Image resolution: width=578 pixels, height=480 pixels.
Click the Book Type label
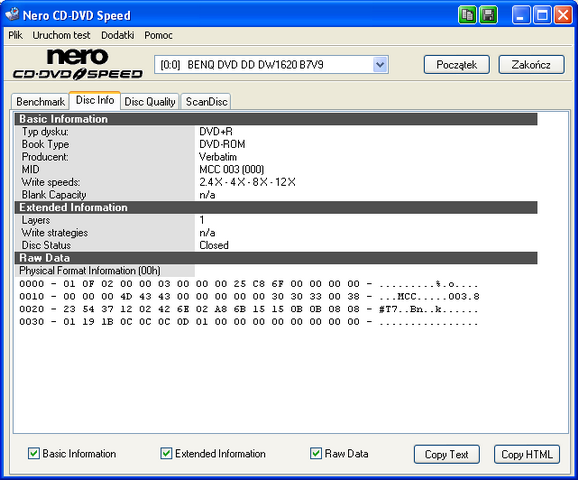45,144
